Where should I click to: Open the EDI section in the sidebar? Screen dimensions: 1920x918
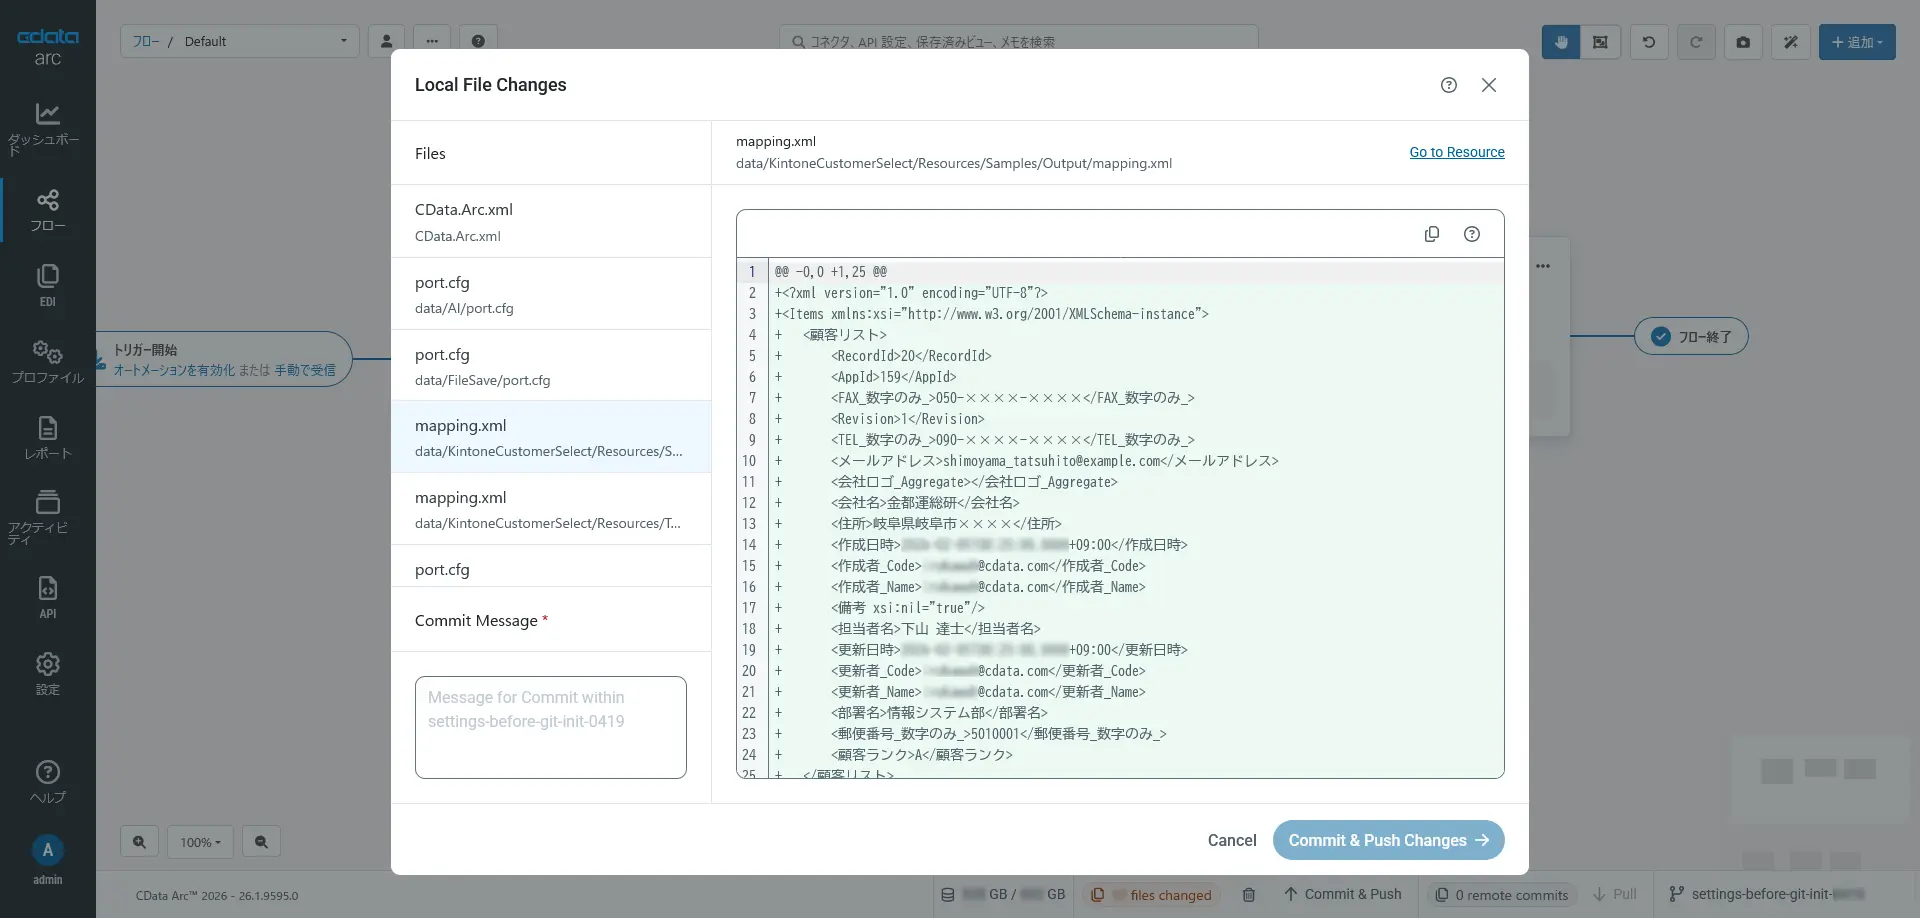[46, 283]
